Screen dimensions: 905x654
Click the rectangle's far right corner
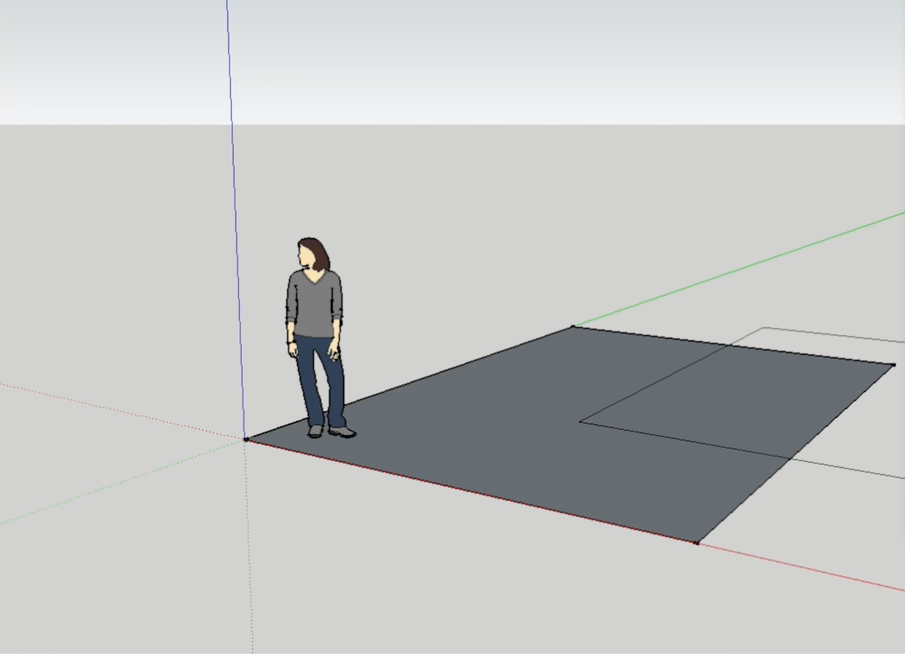[x=892, y=365]
